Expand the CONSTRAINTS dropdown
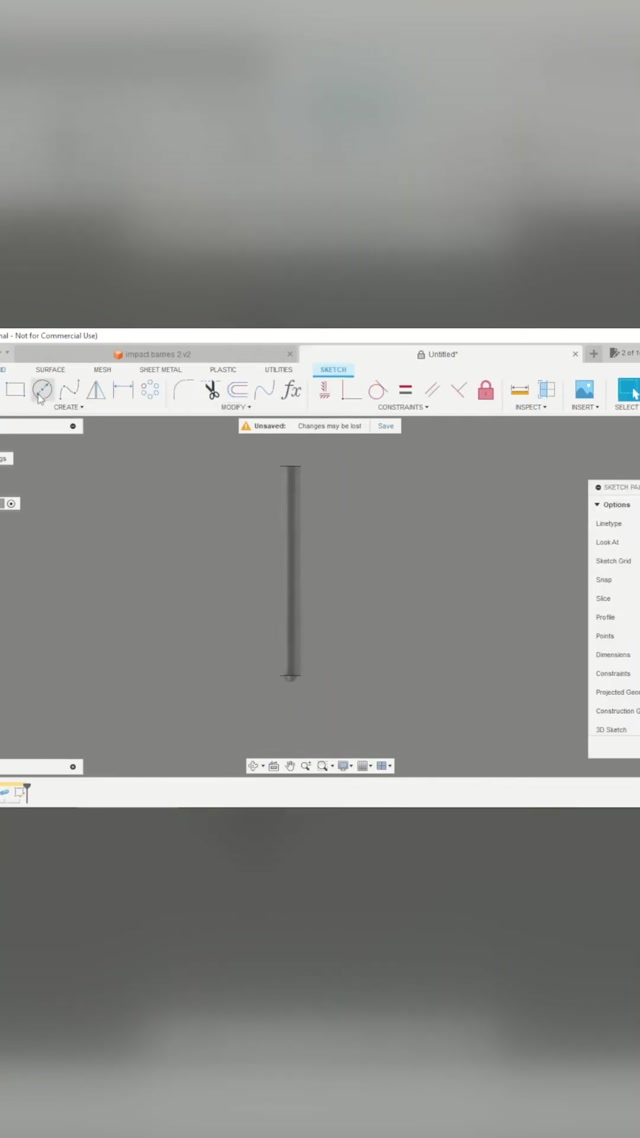Viewport: 640px width, 1138px height. tap(403, 407)
